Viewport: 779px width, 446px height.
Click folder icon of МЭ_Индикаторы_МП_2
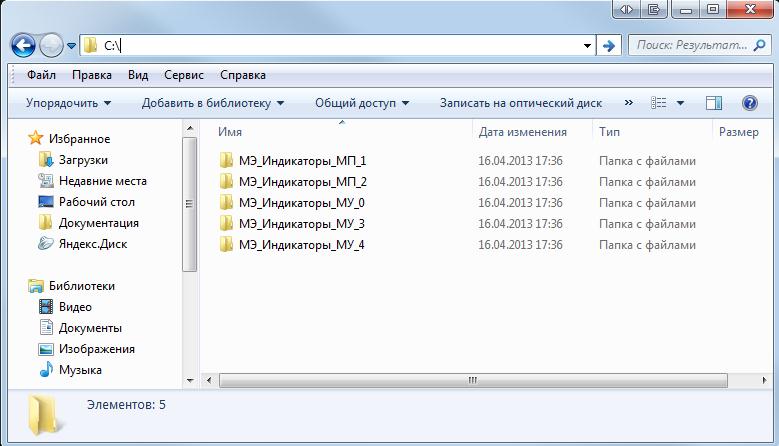(x=226, y=181)
